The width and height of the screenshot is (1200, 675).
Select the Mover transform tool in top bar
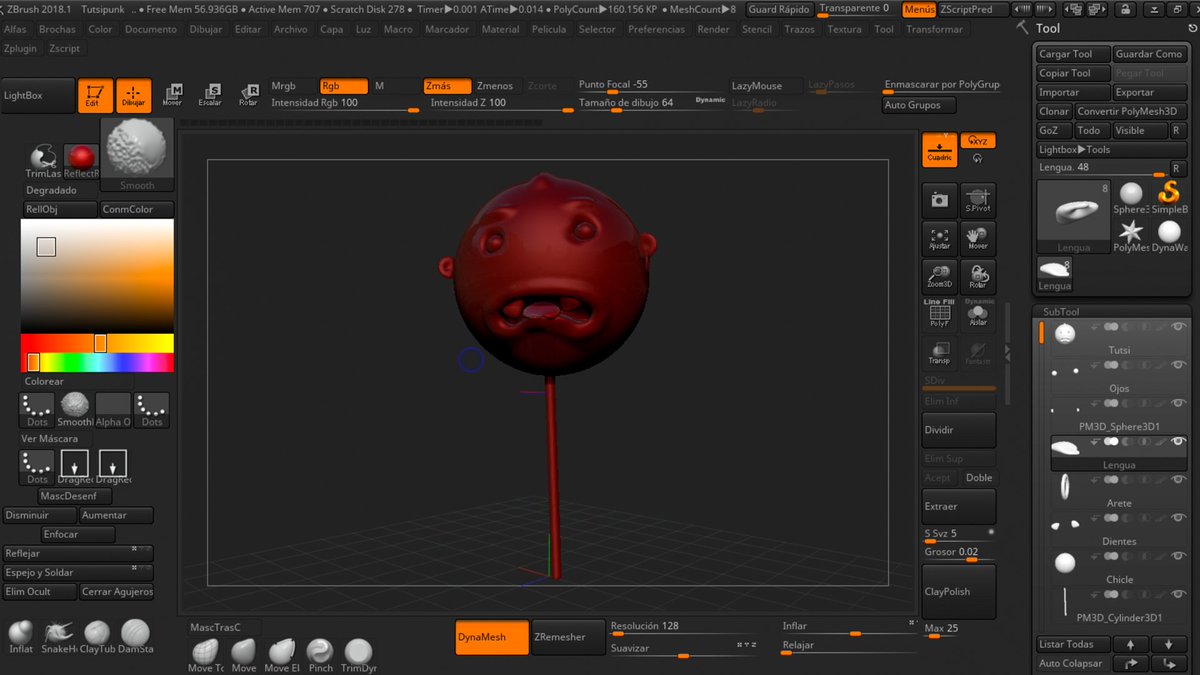point(172,95)
